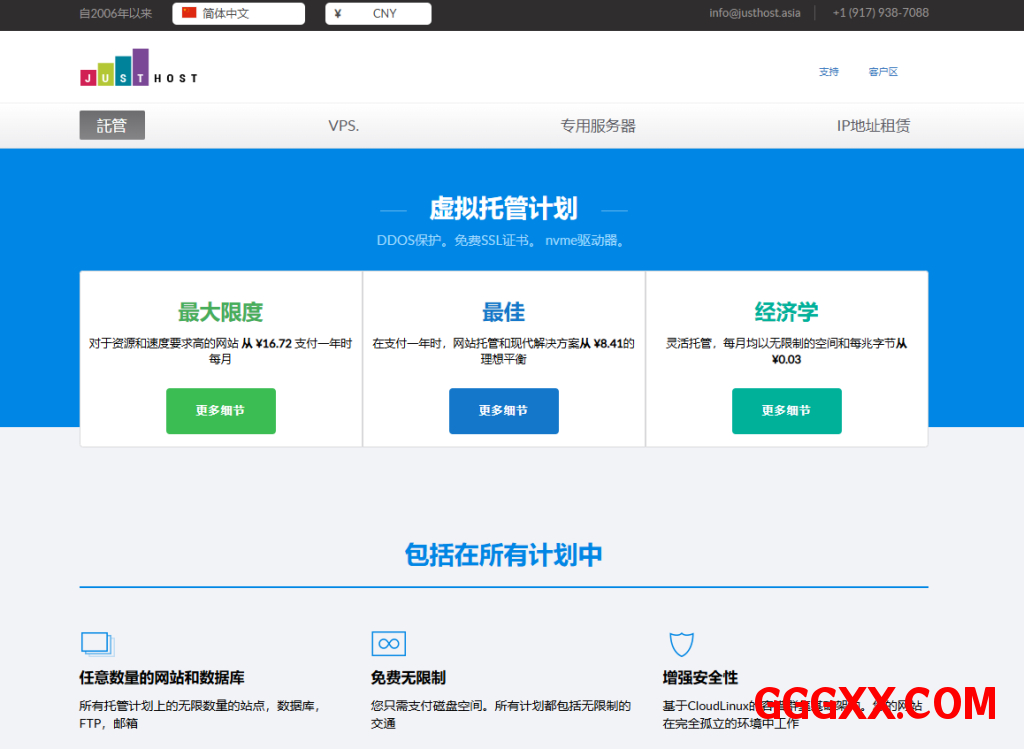The height and width of the screenshot is (749, 1024).
Task: Select the 託管 hosting tab
Action: (112, 126)
